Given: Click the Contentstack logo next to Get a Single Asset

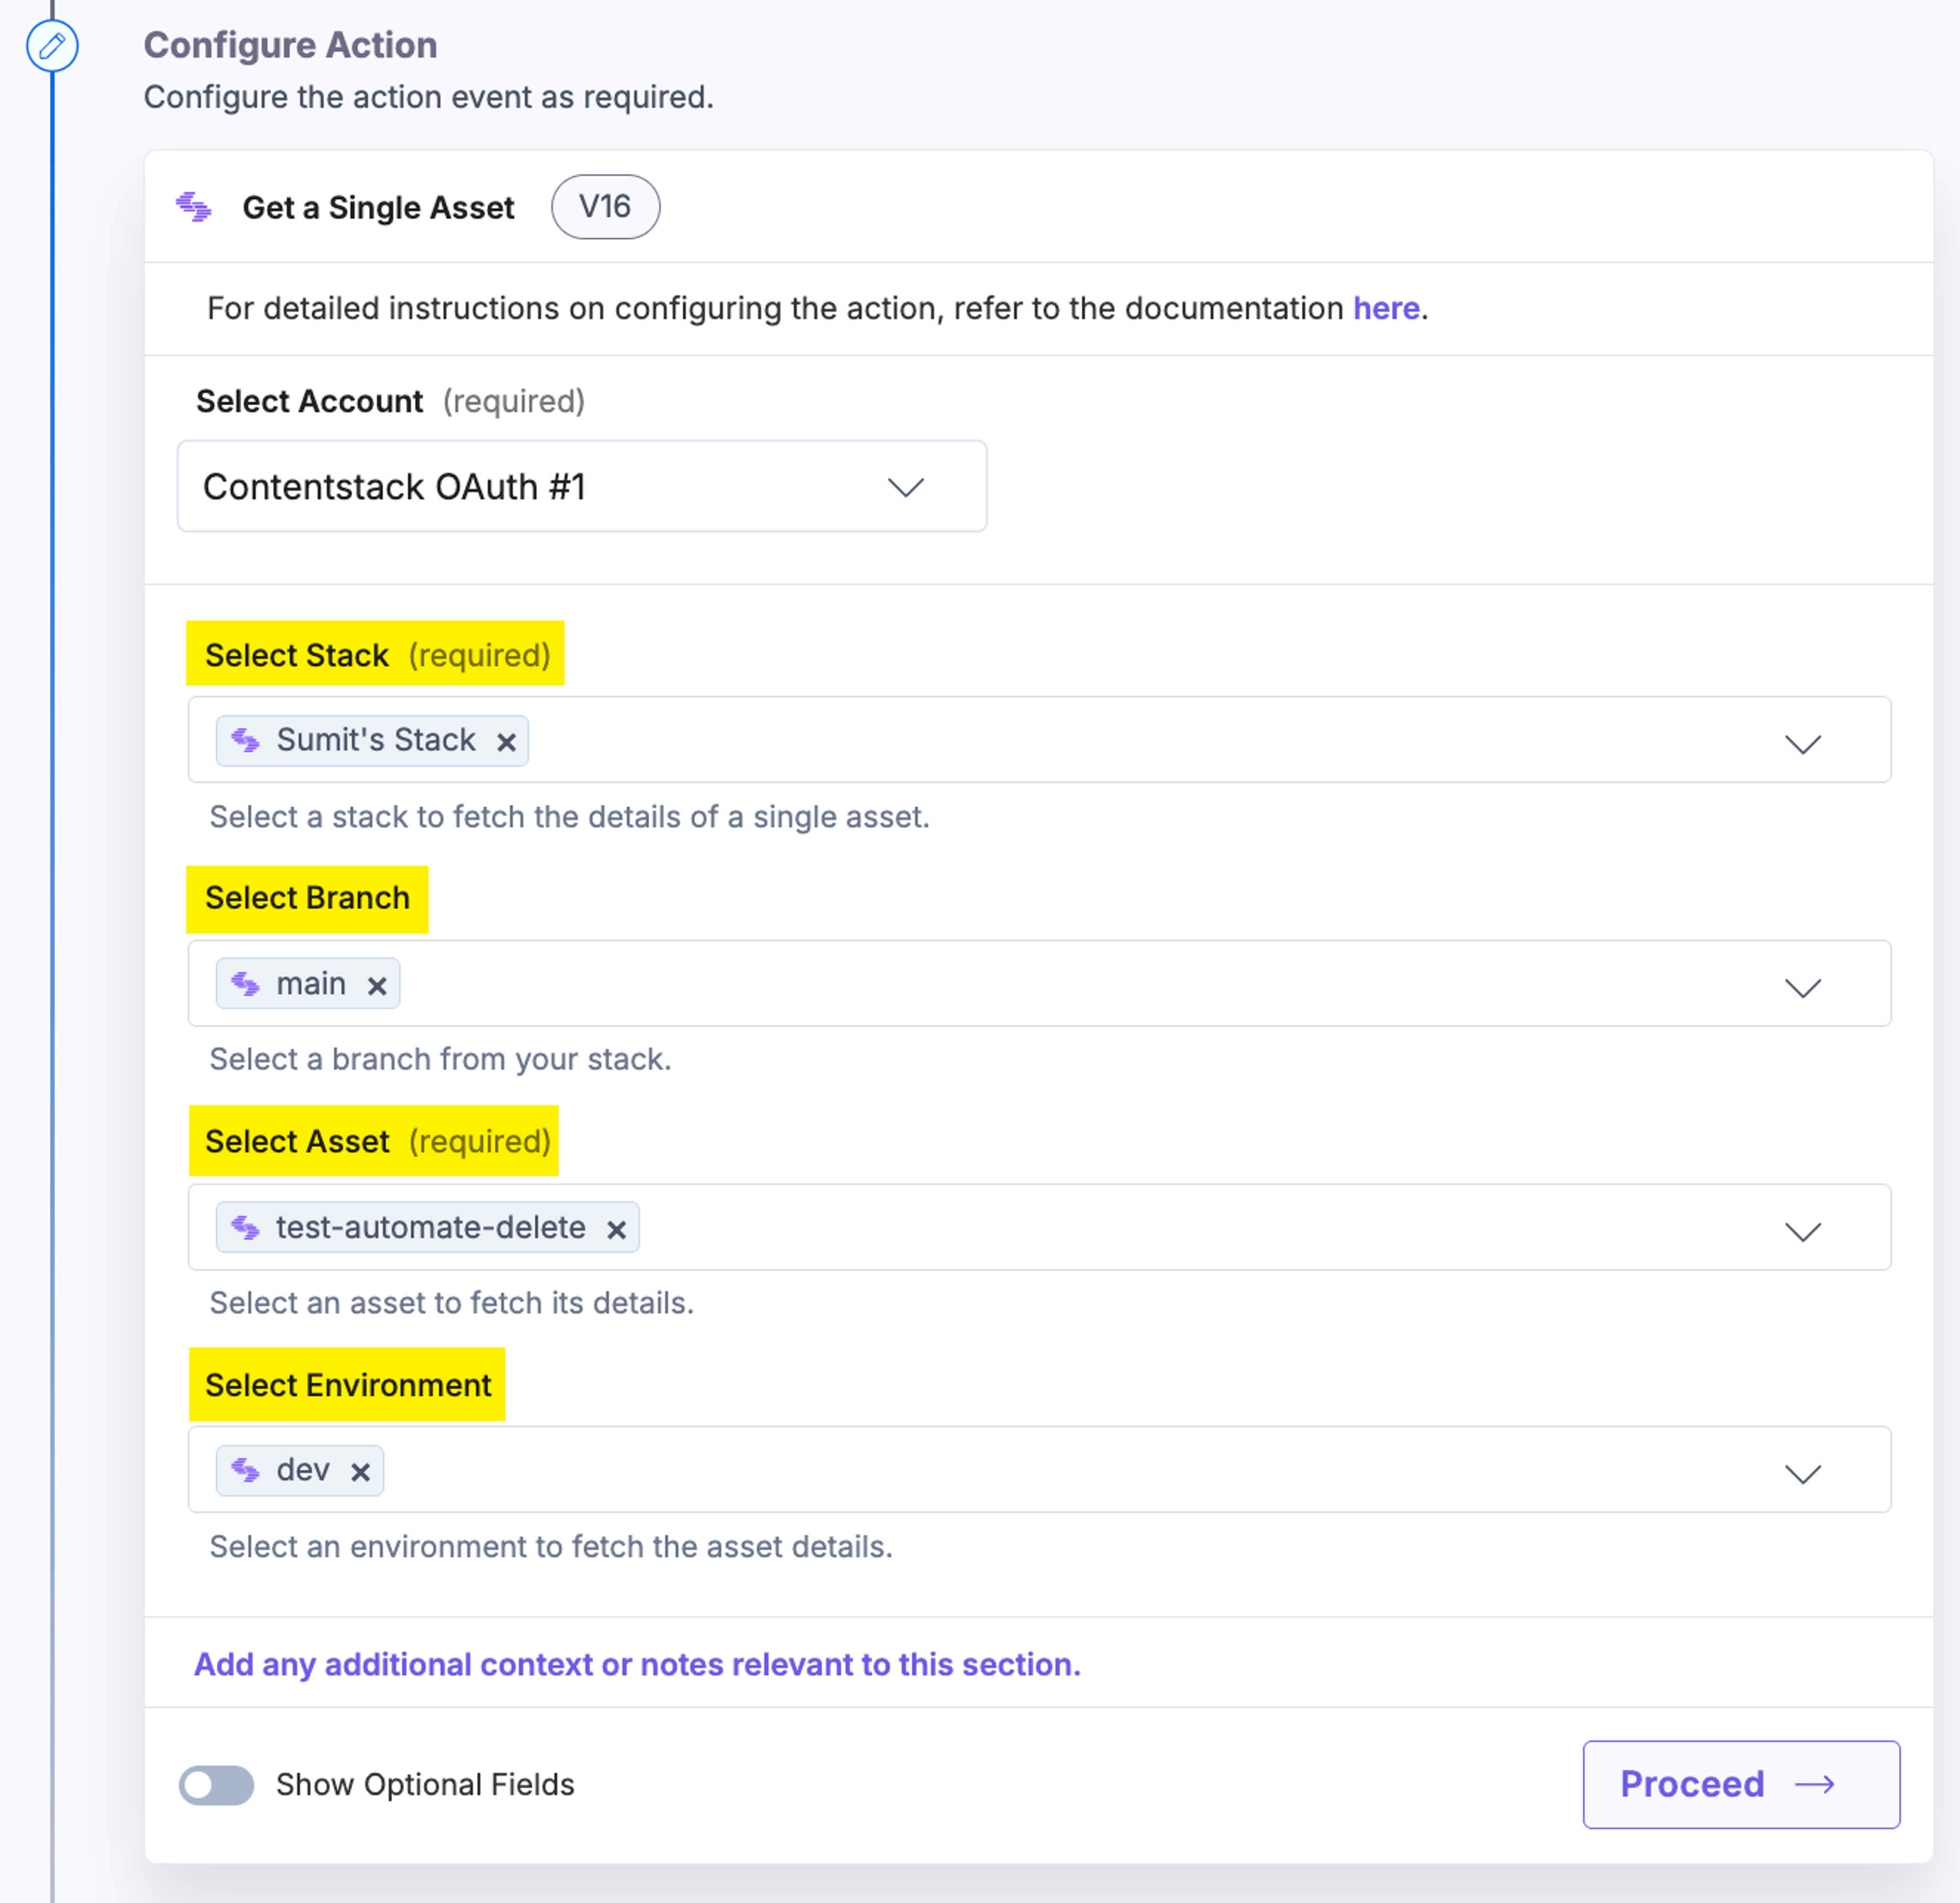Looking at the screenshot, I should pyautogui.click(x=194, y=207).
